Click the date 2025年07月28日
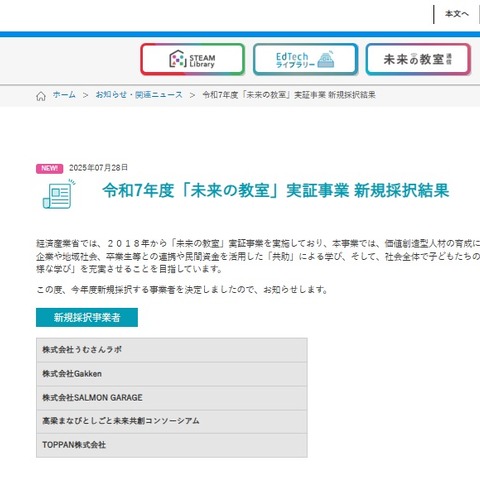Screen dimensions: 480x480 [x=98, y=168]
